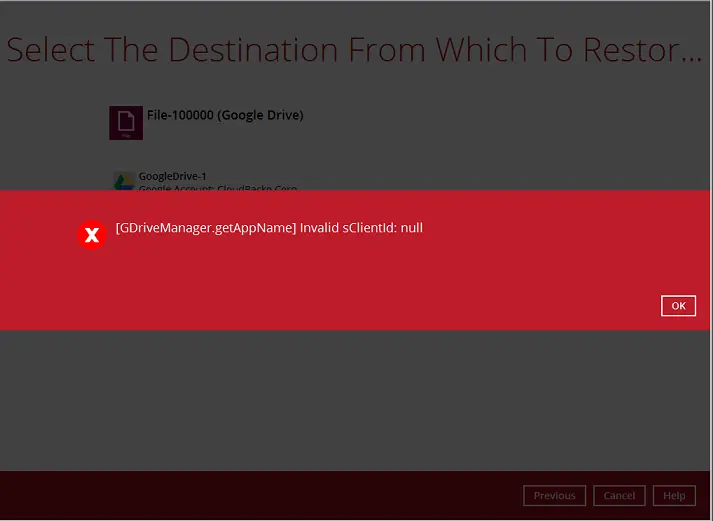Click the Google Drive logo icon

(x=123, y=181)
